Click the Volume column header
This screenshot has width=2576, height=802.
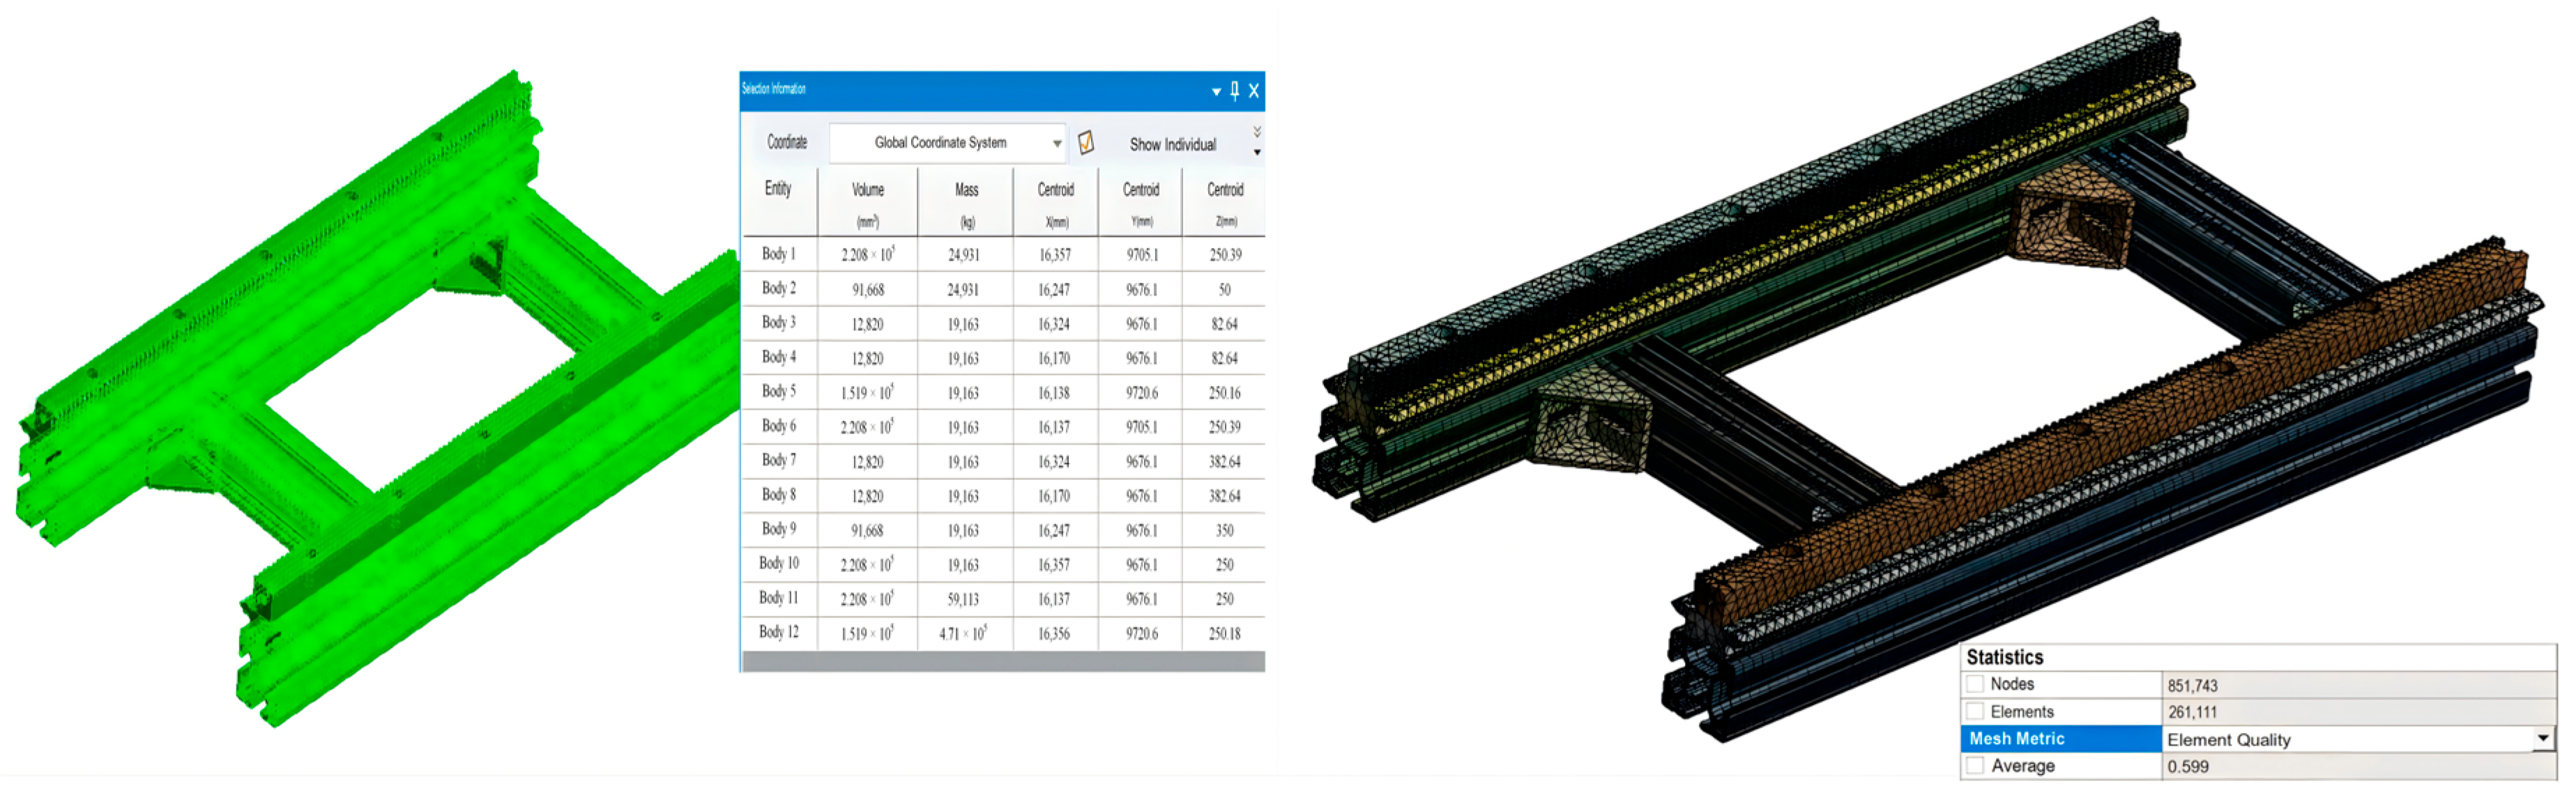coord(867,190)
